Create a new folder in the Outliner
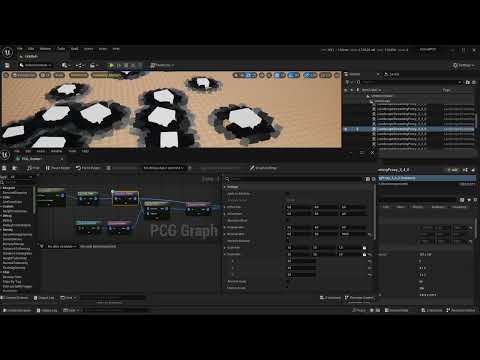Screen dimensions: 480x360 [467, 82]
